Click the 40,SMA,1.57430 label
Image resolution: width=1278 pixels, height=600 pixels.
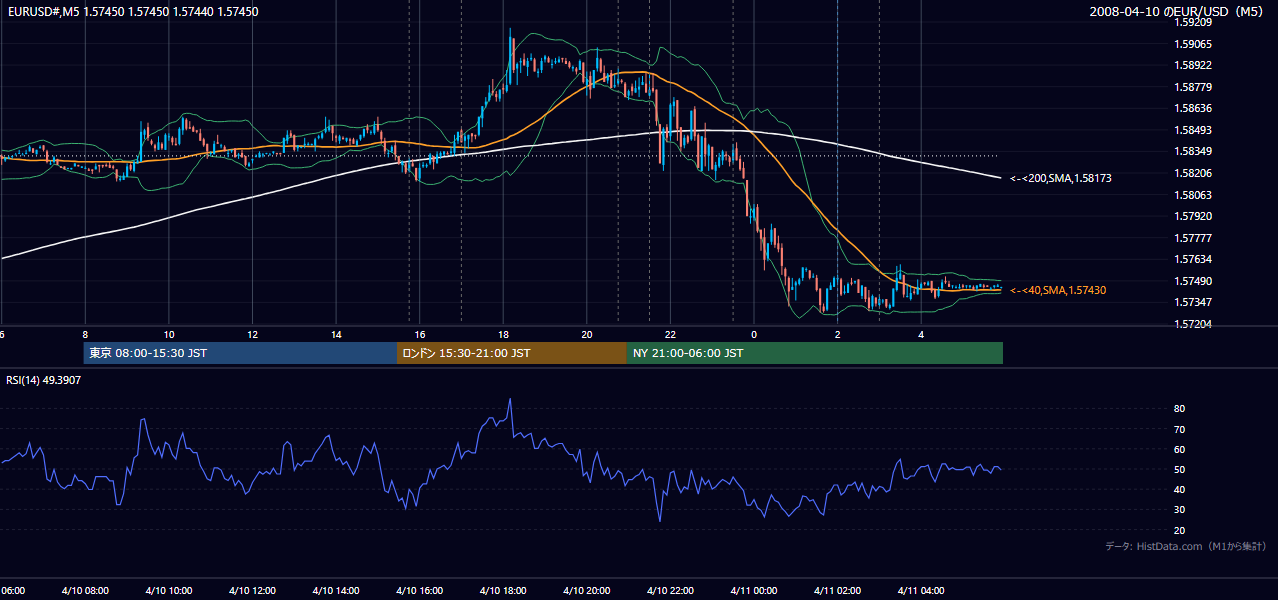coord(1058,290)
